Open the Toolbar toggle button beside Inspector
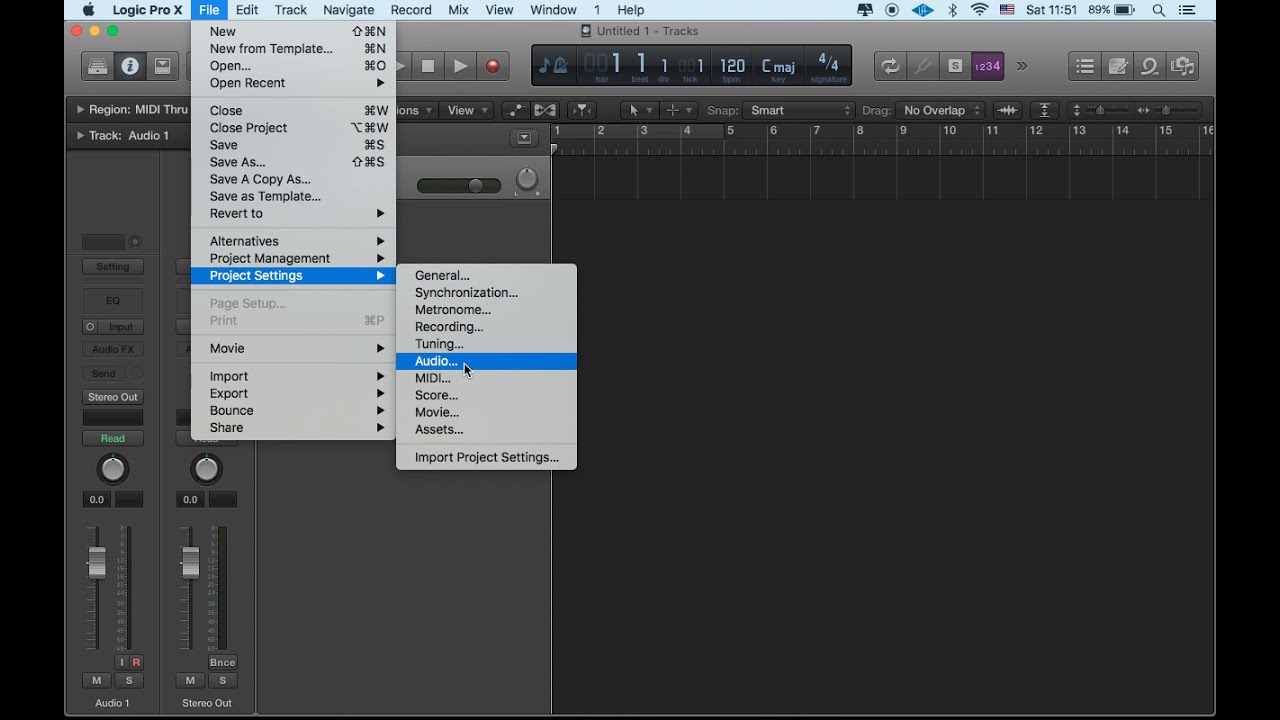 point(162,67)
